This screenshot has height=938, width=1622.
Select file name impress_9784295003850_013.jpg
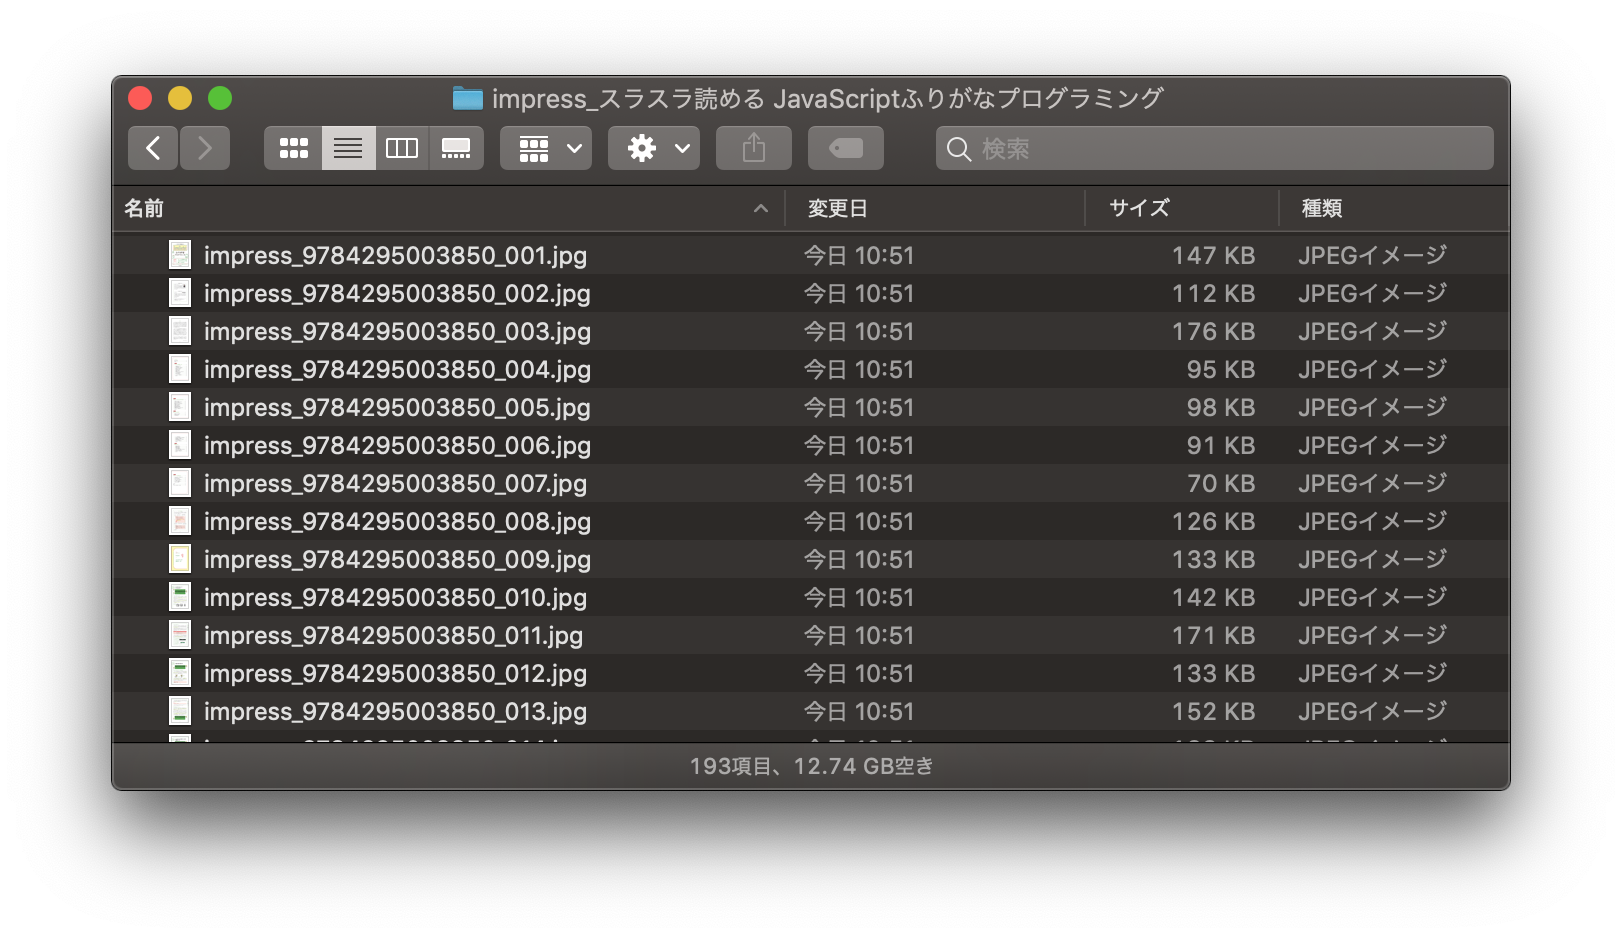click(x=395, y=712)
